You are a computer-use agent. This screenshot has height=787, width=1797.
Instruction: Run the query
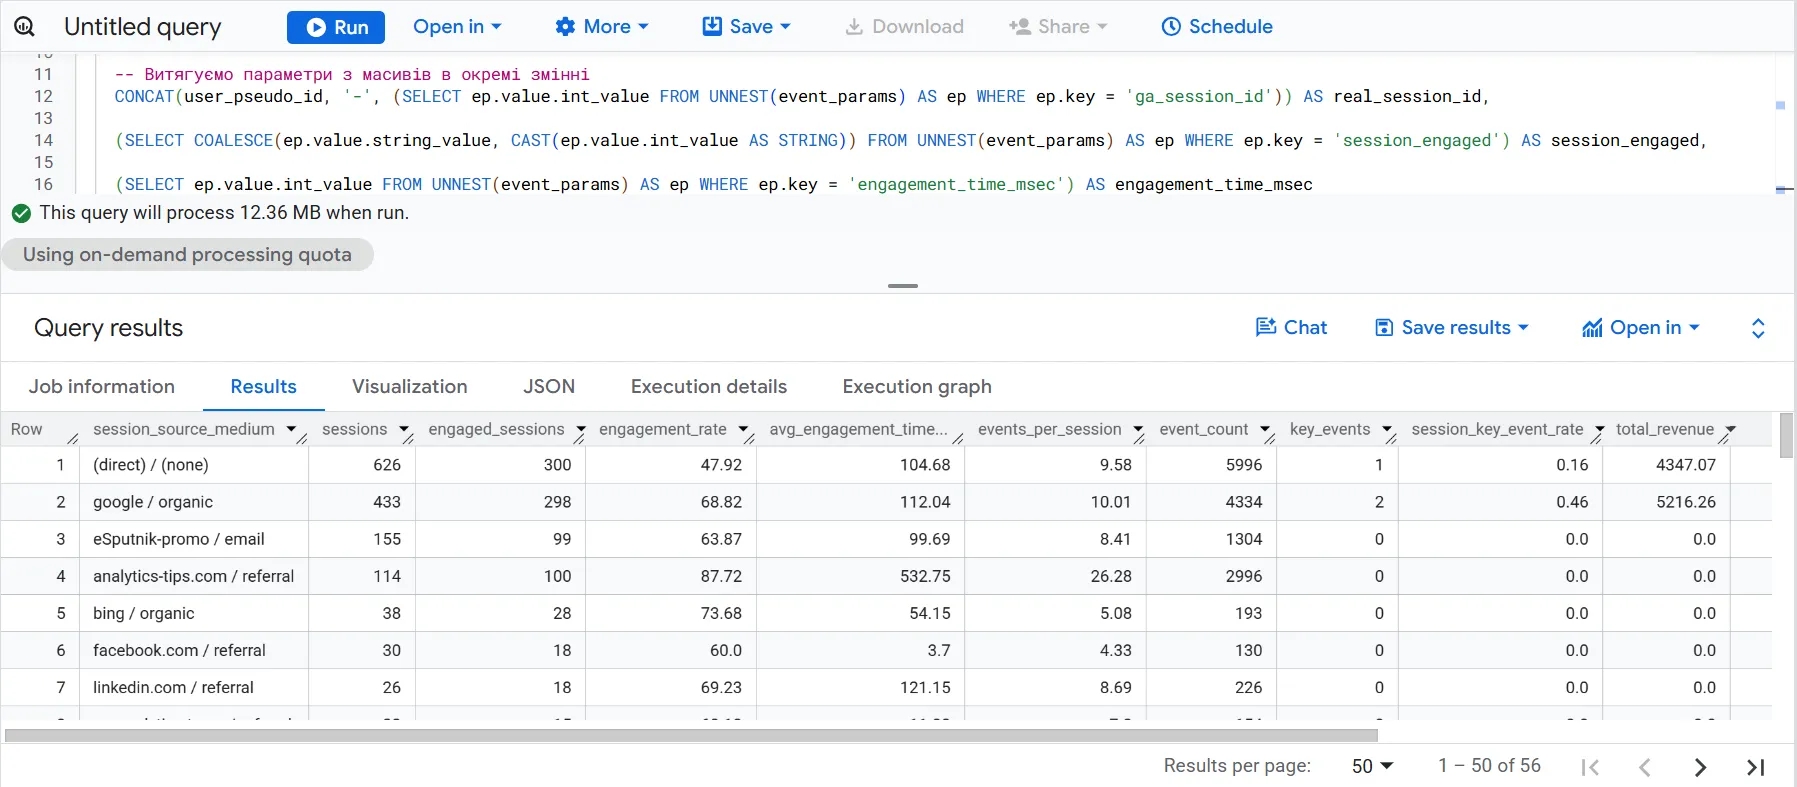click(336, 27)
